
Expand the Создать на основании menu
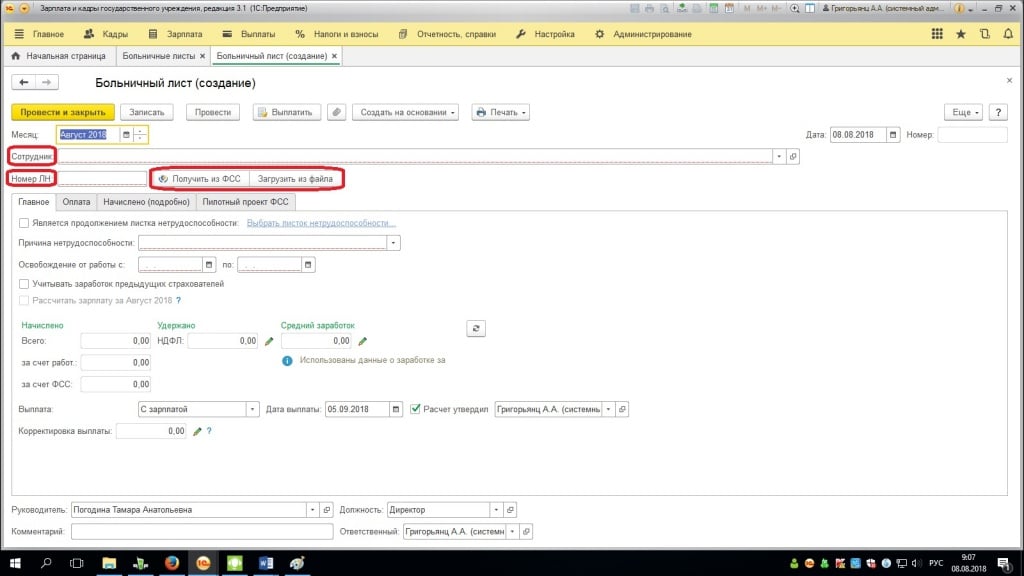tap(409, 112)
